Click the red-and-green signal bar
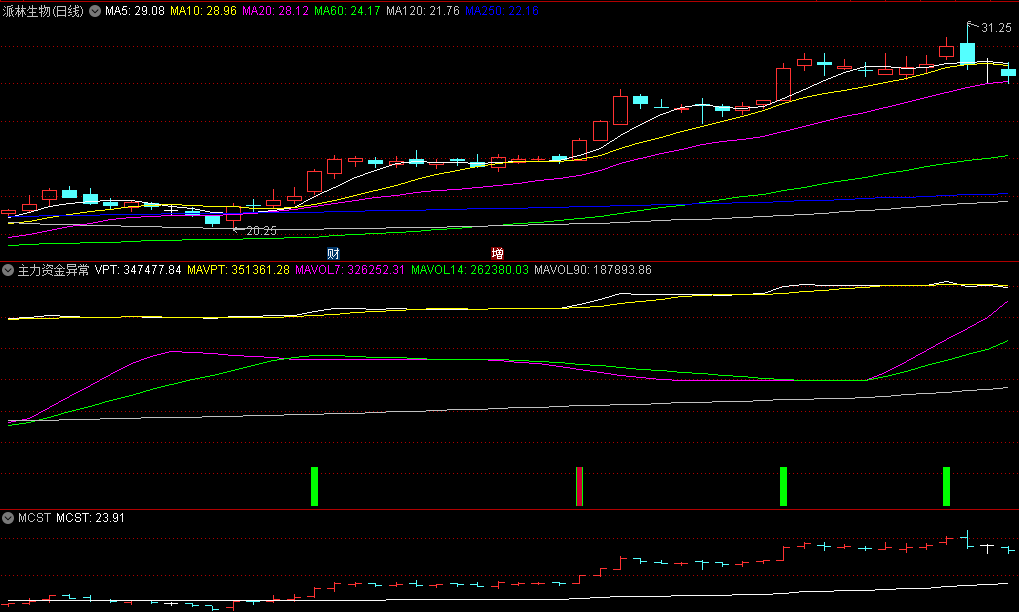Image resolution: width=1019 pixels, height=612 pixels. 580,486
